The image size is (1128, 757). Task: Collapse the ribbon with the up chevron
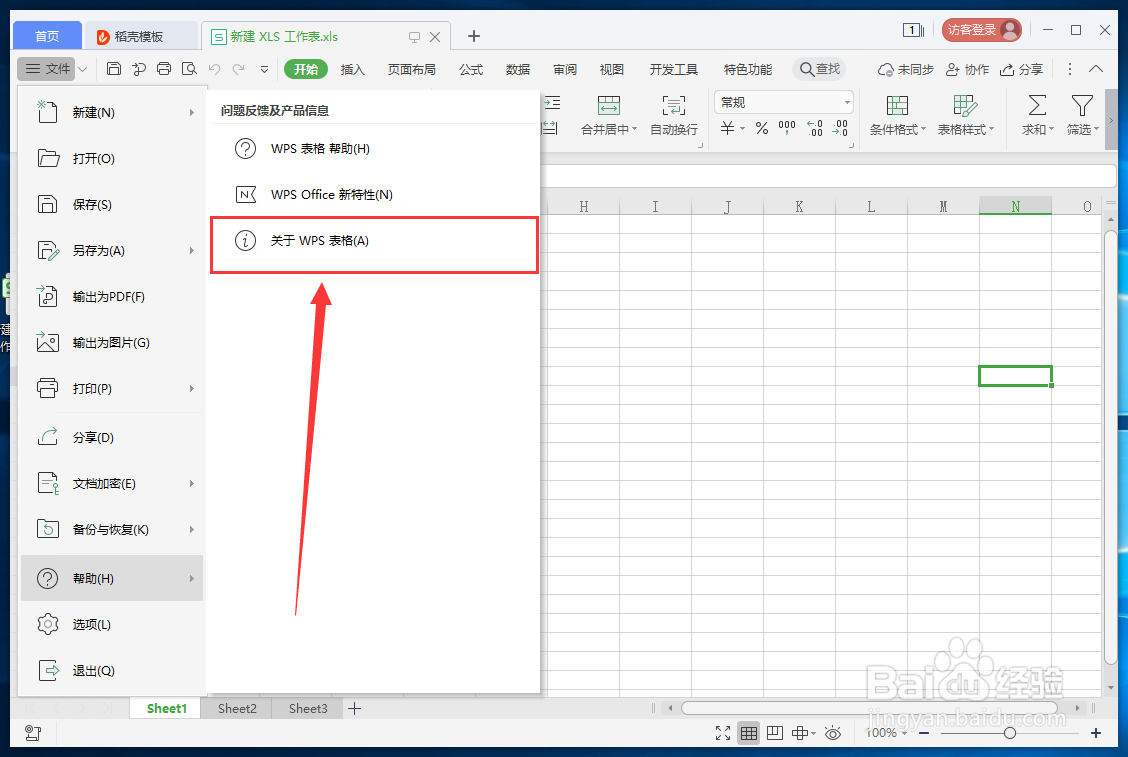click(x=1096, y=69)
